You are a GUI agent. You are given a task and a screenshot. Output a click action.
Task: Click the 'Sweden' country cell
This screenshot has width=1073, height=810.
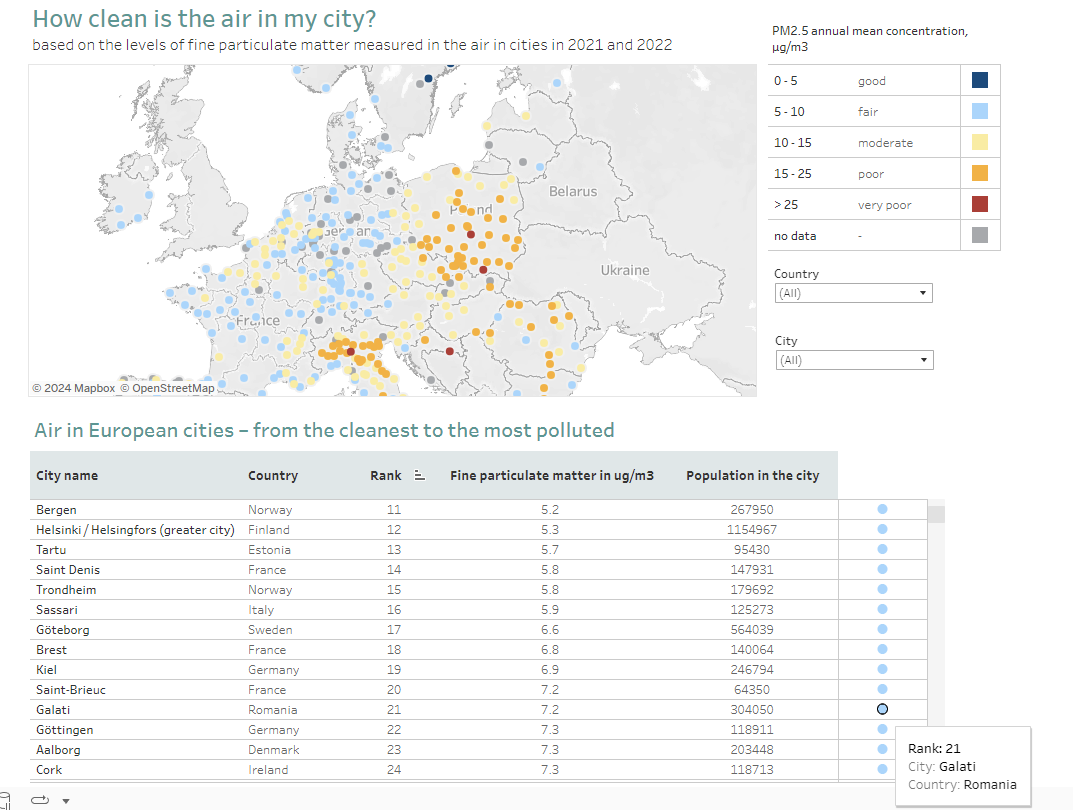click(270, 629)
